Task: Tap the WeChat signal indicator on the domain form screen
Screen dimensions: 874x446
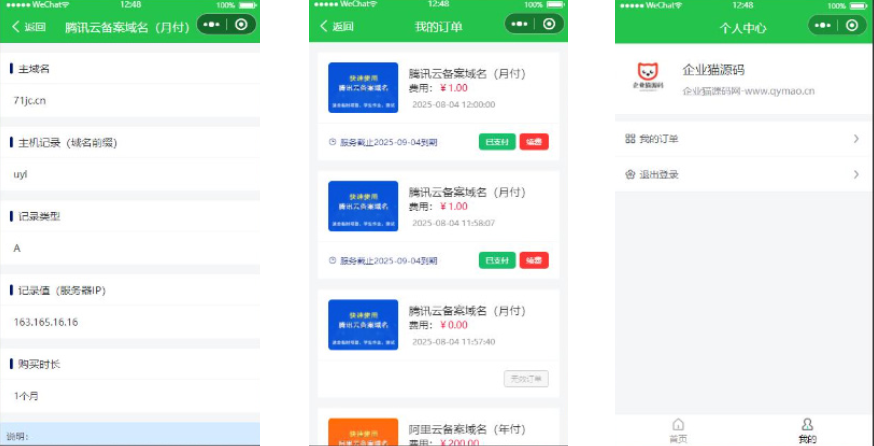Action: [38, 4]
